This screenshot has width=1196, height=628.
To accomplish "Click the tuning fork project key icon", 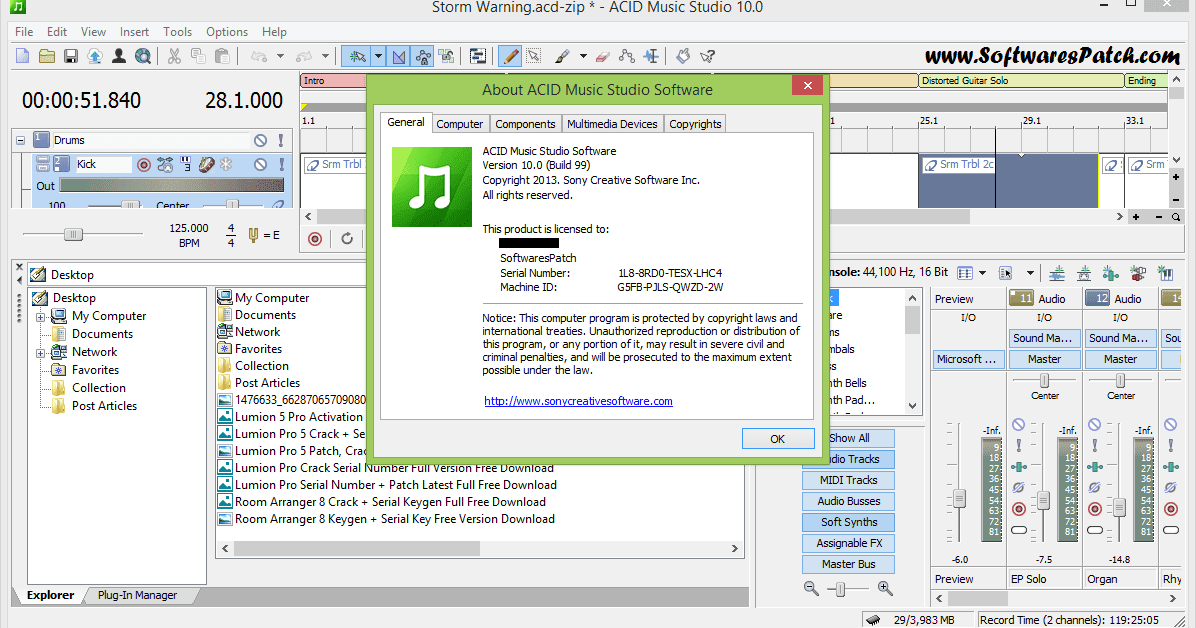I will [x=253, y=235].
